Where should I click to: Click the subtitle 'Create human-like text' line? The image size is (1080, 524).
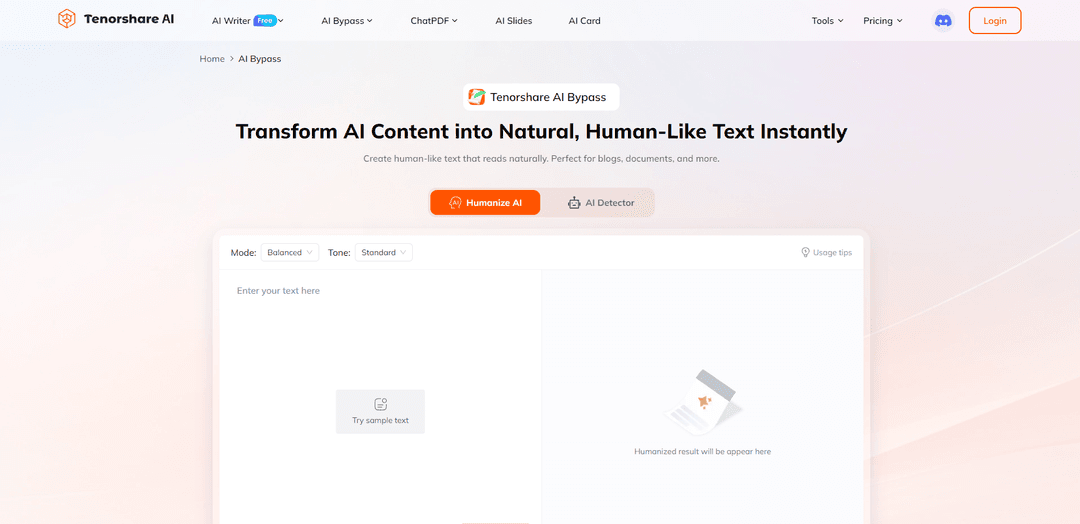coord(541,158)
